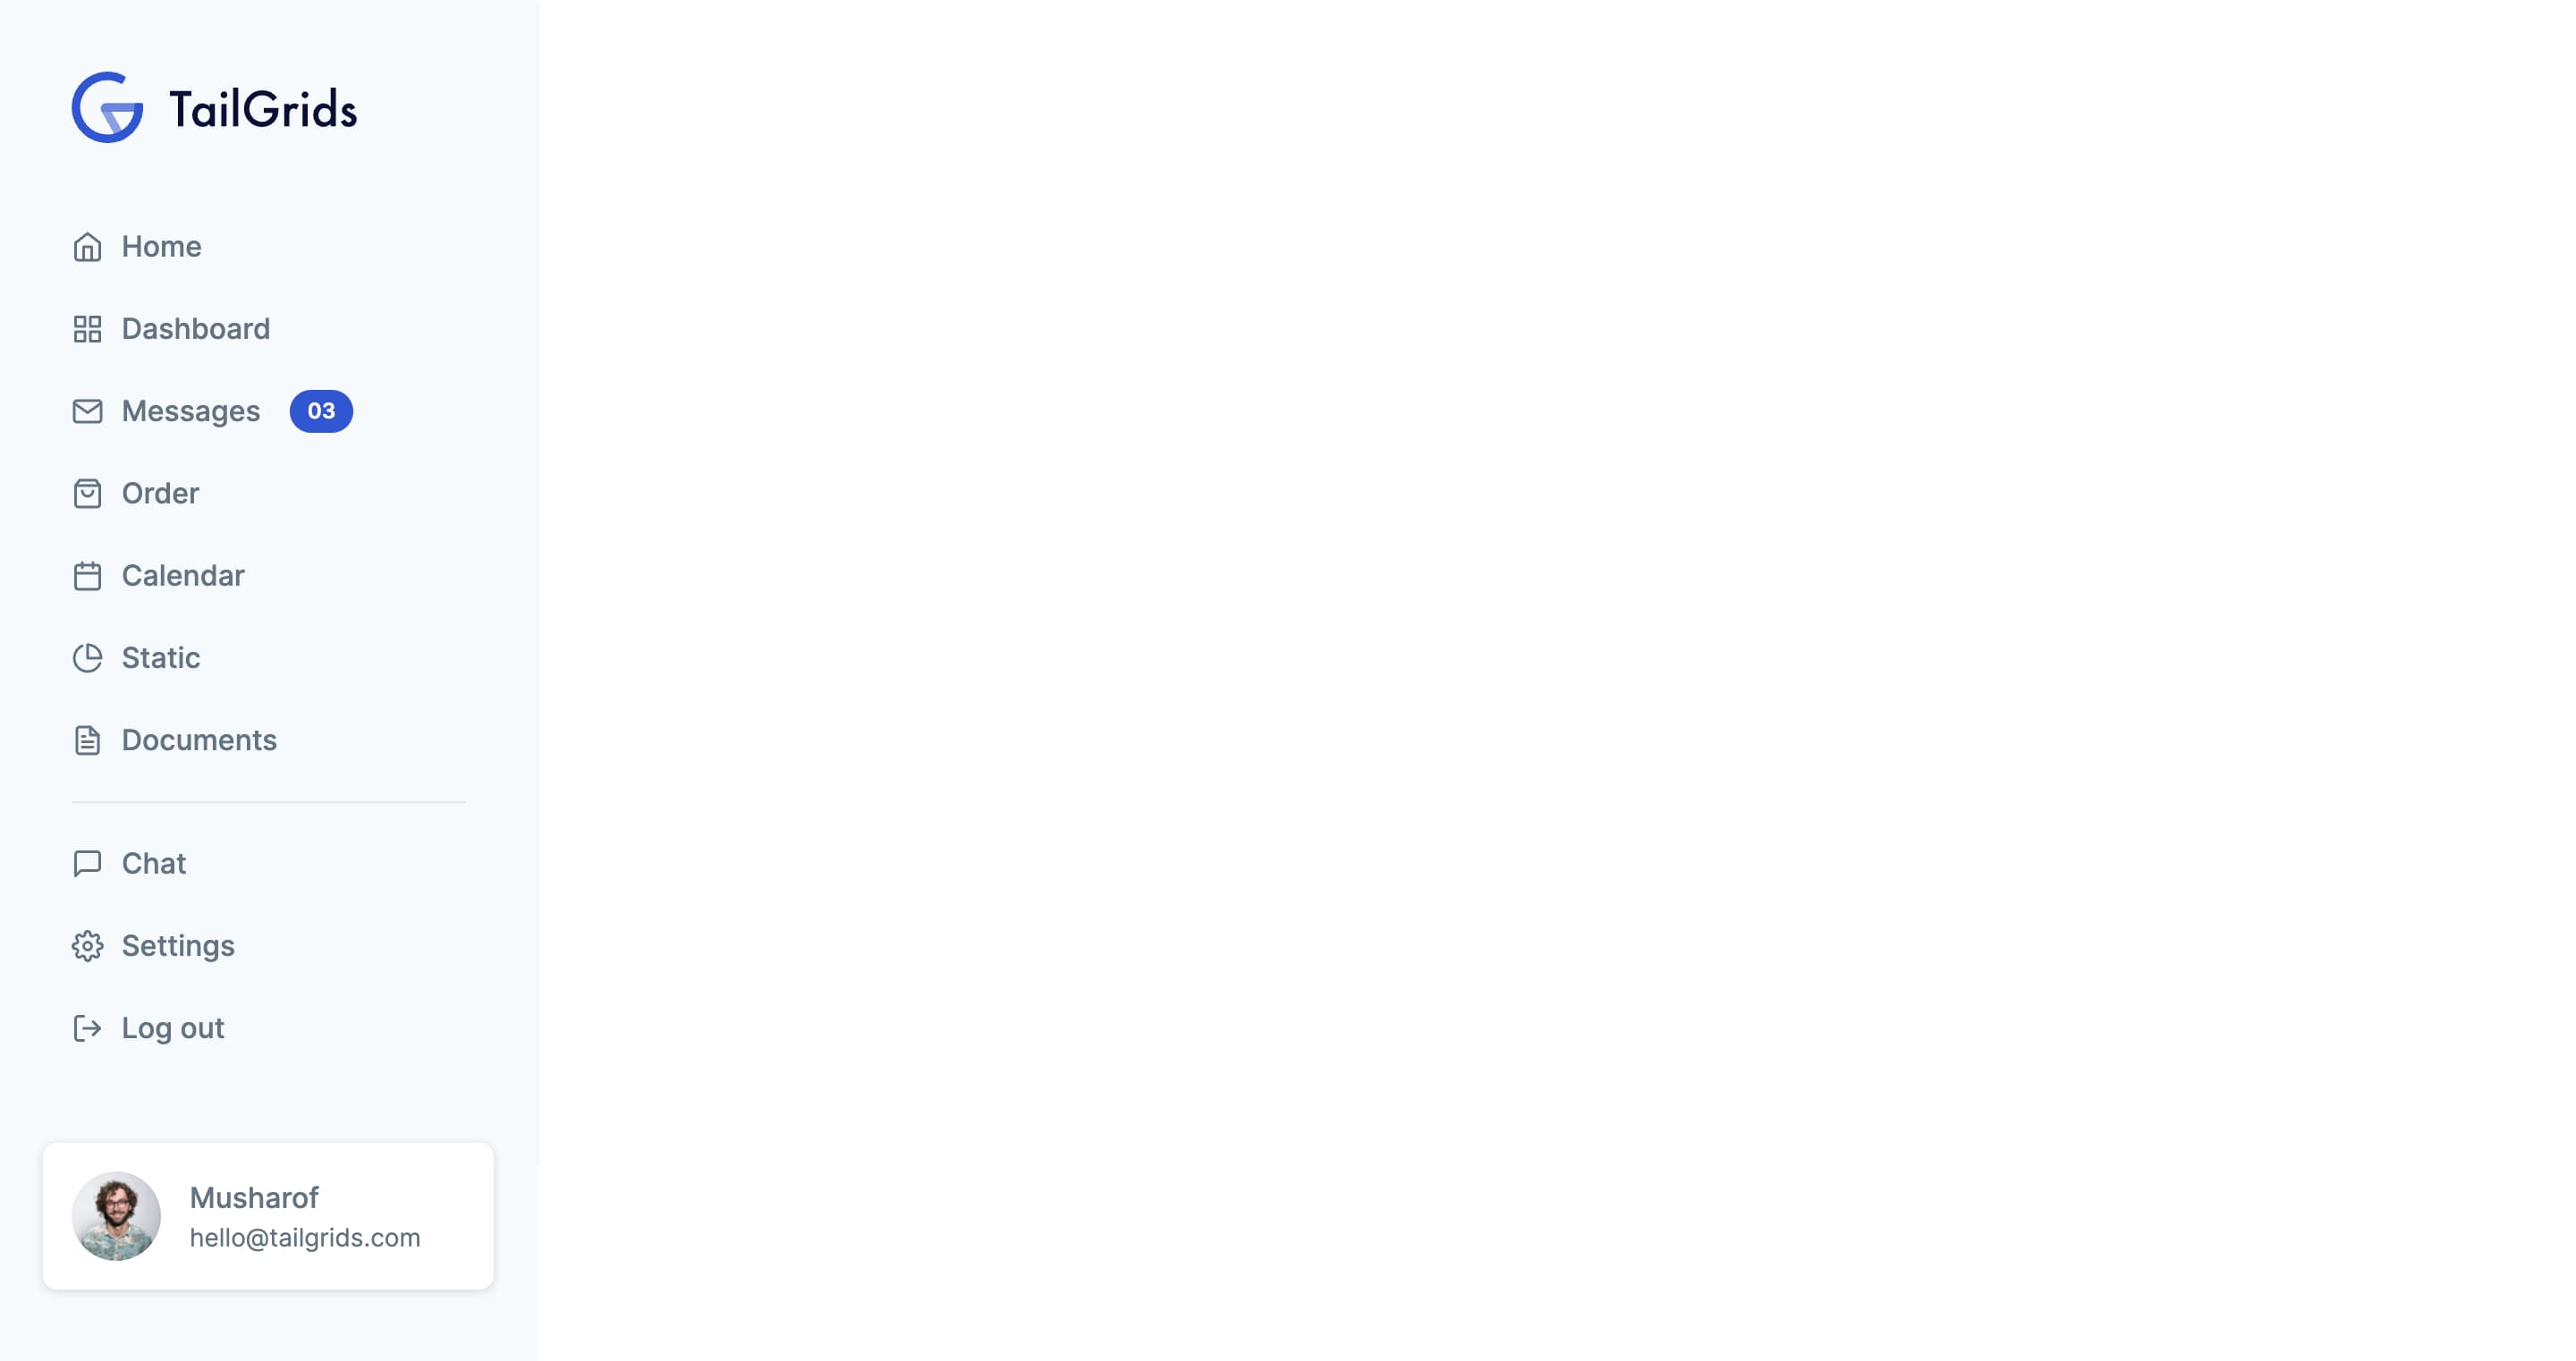Expand the Static analytics section
2576x1361 pixels.
click(160, 657)
